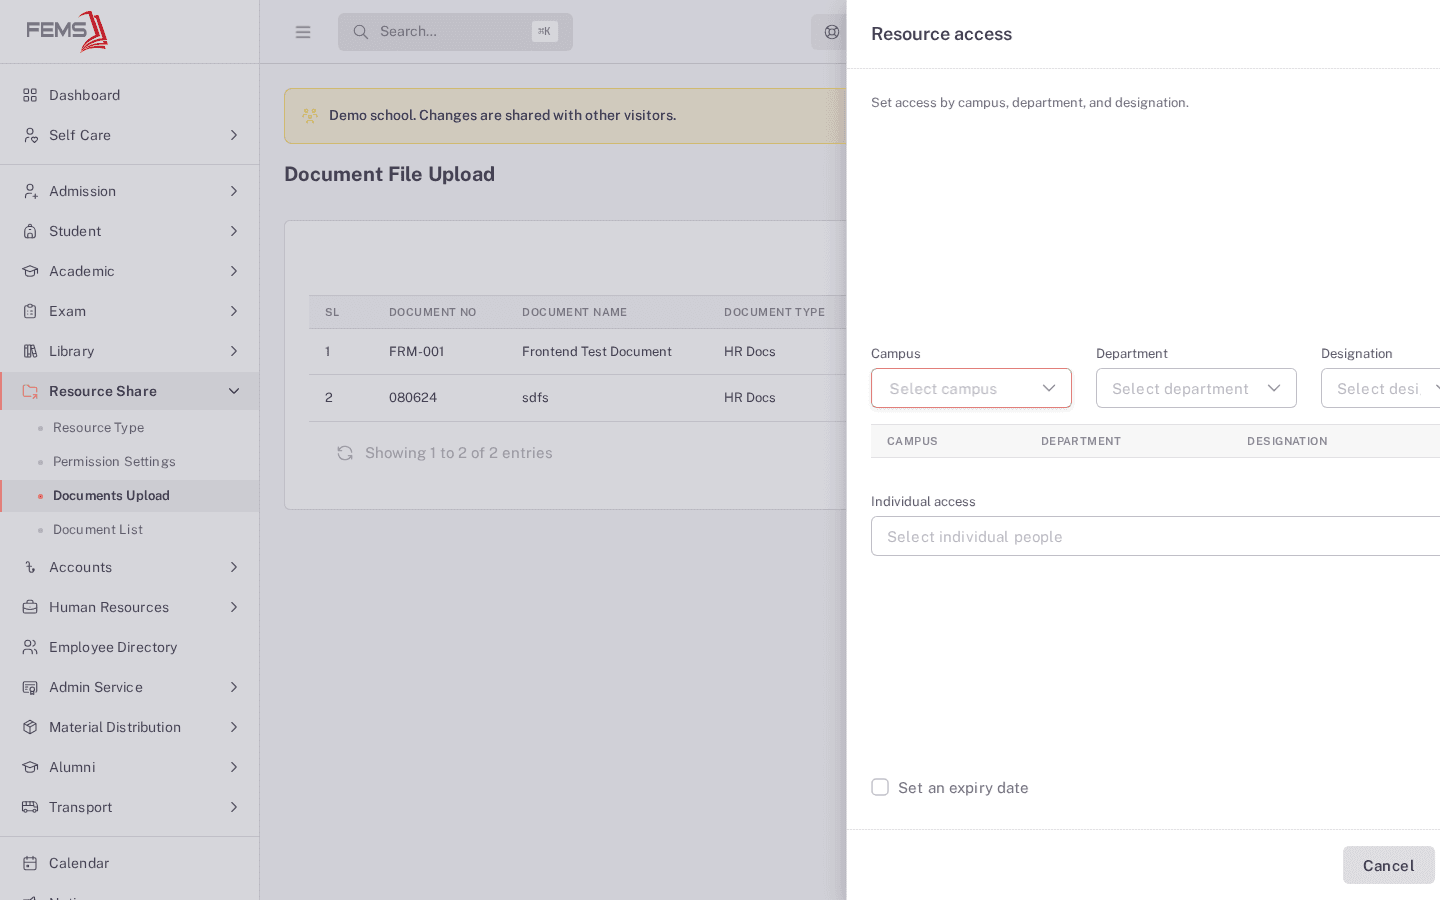Click DOCUMENT NAME column header
This screenshot has height=900, width=1440.
[574, 312]
